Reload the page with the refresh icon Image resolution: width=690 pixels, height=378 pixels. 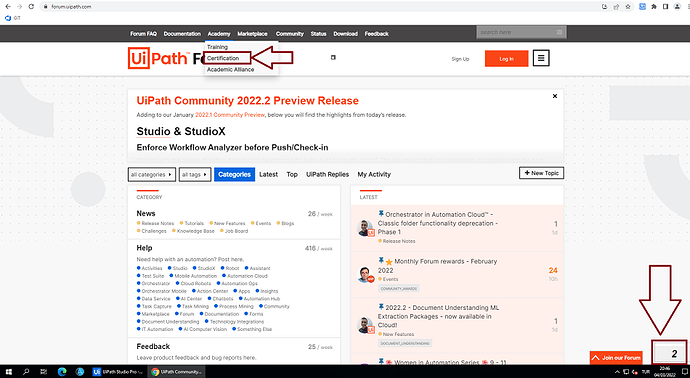[31, 7]
